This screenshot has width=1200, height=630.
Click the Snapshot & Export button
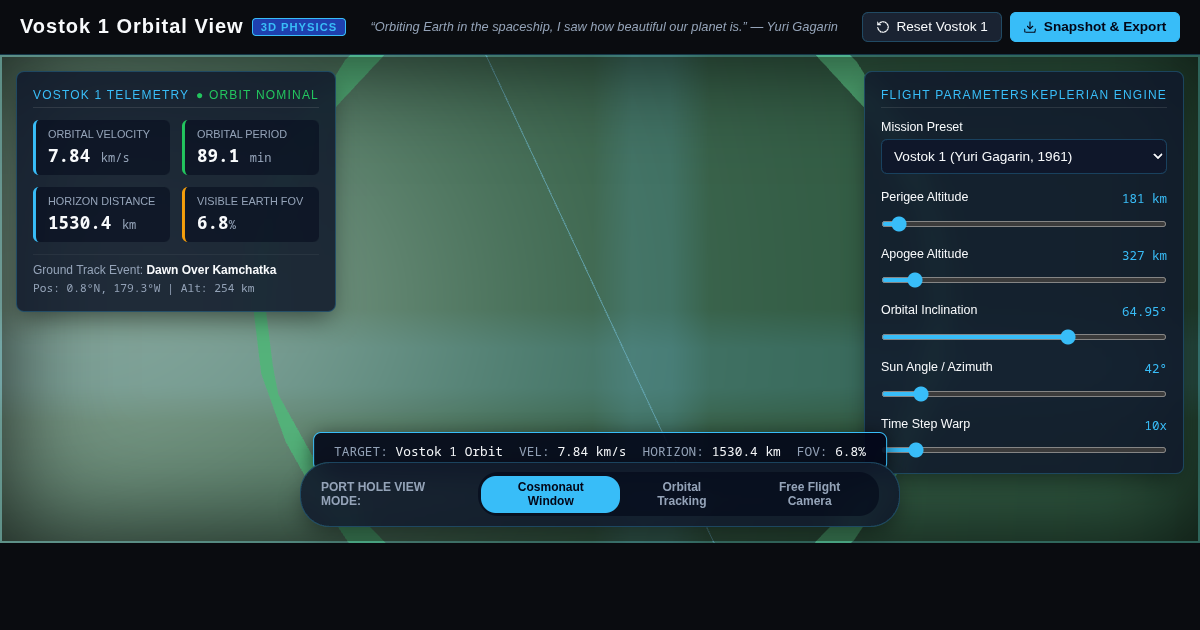(1095, 27)
